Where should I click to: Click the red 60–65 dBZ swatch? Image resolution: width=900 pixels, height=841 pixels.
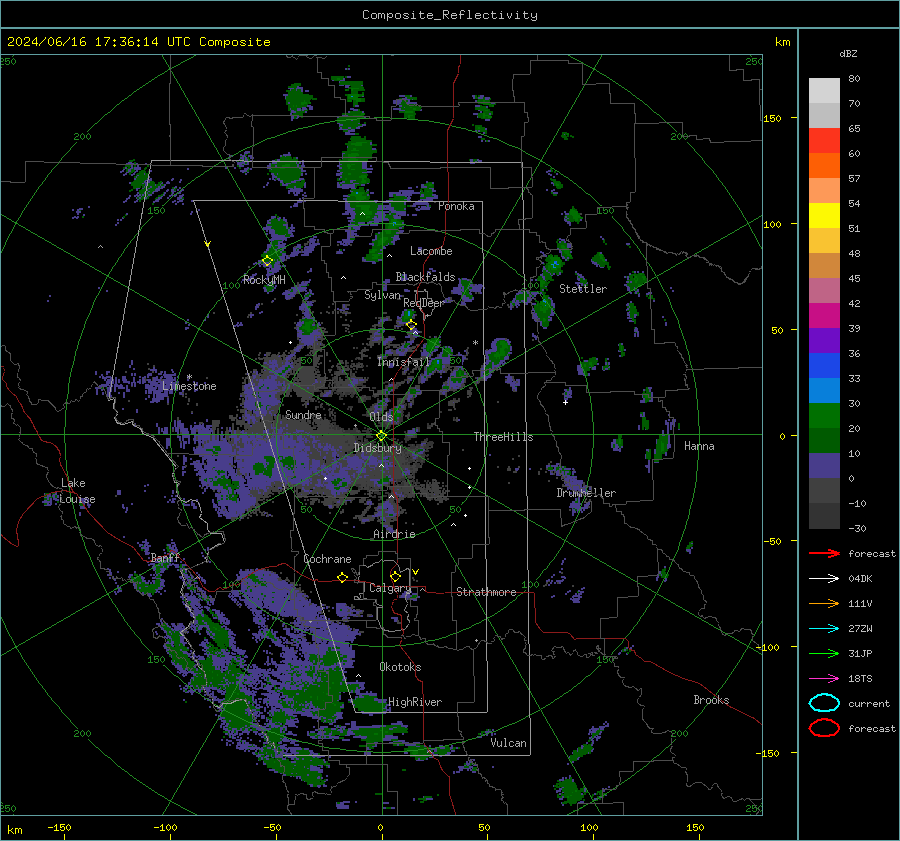(824, 141)
